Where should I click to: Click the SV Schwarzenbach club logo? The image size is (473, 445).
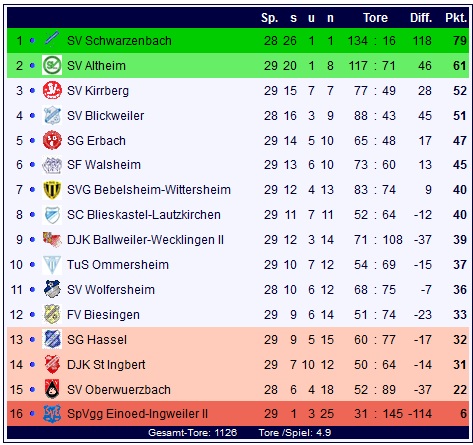coord(52,40)
